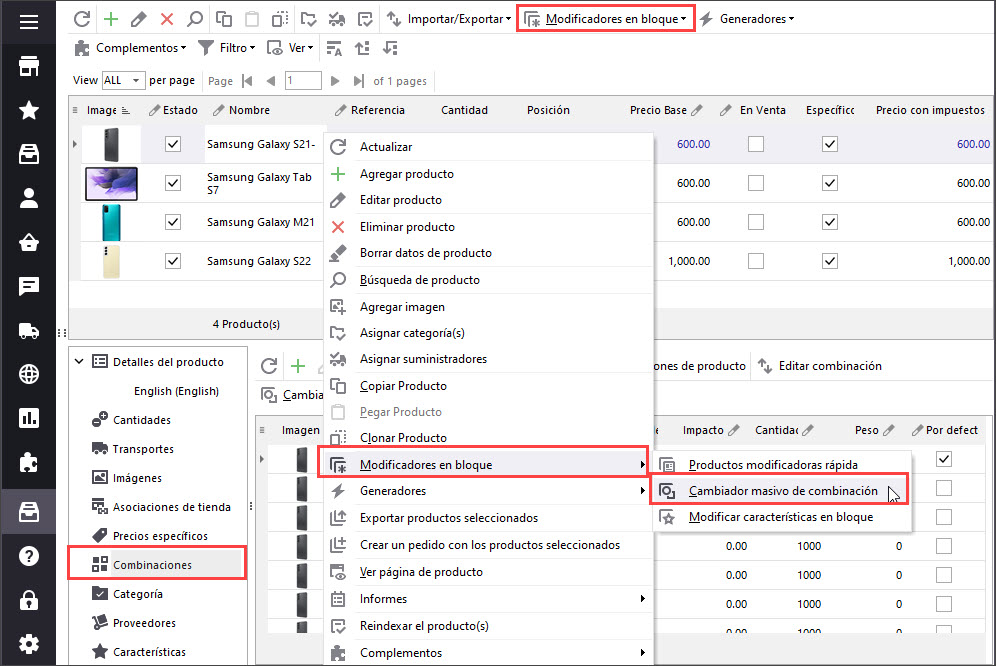
Task: Click the padlock icon in the sidebar
Action: 29,600
